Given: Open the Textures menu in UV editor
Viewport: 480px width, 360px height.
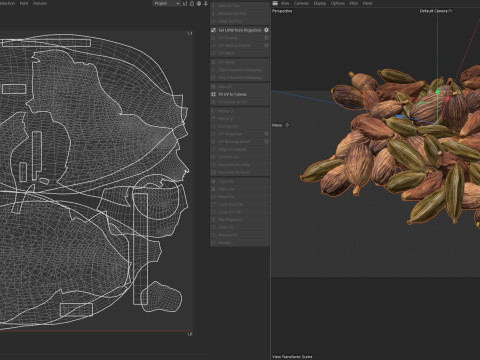Looking at the screenshot, I should [x=40, y=3].
